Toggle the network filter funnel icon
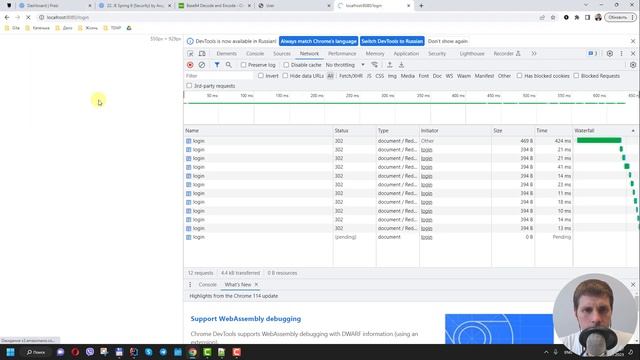The height and width of the screenshot is (360, 640). pos(217,65)
